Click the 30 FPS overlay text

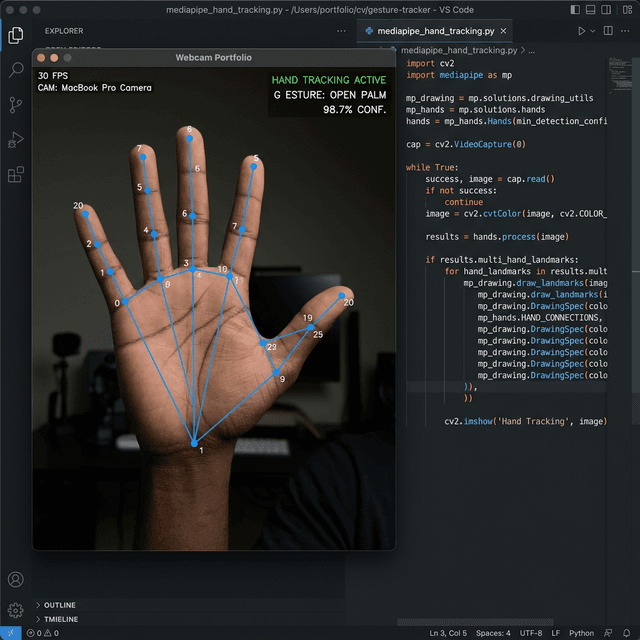53,76
